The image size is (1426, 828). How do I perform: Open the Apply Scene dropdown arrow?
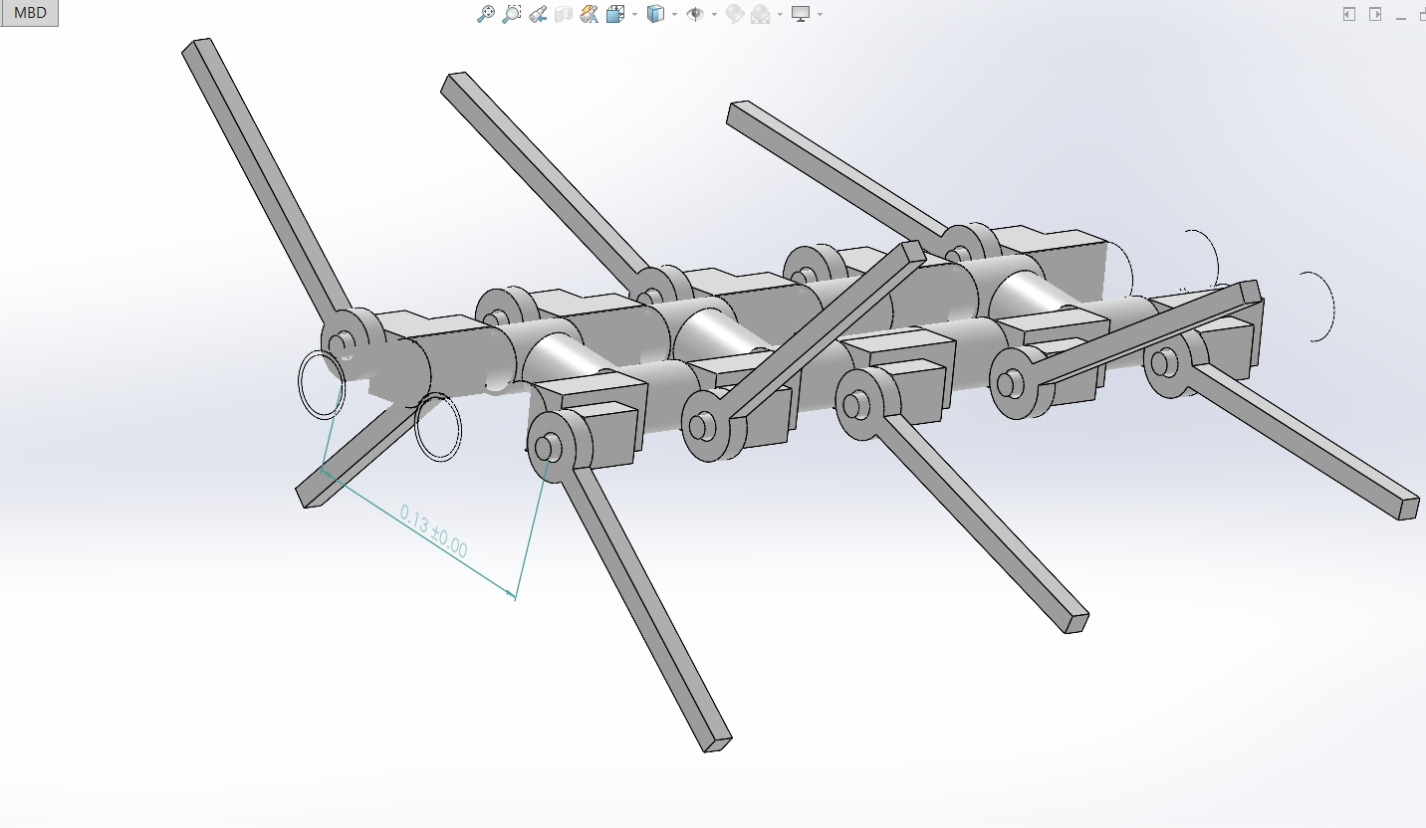[780, 15]
